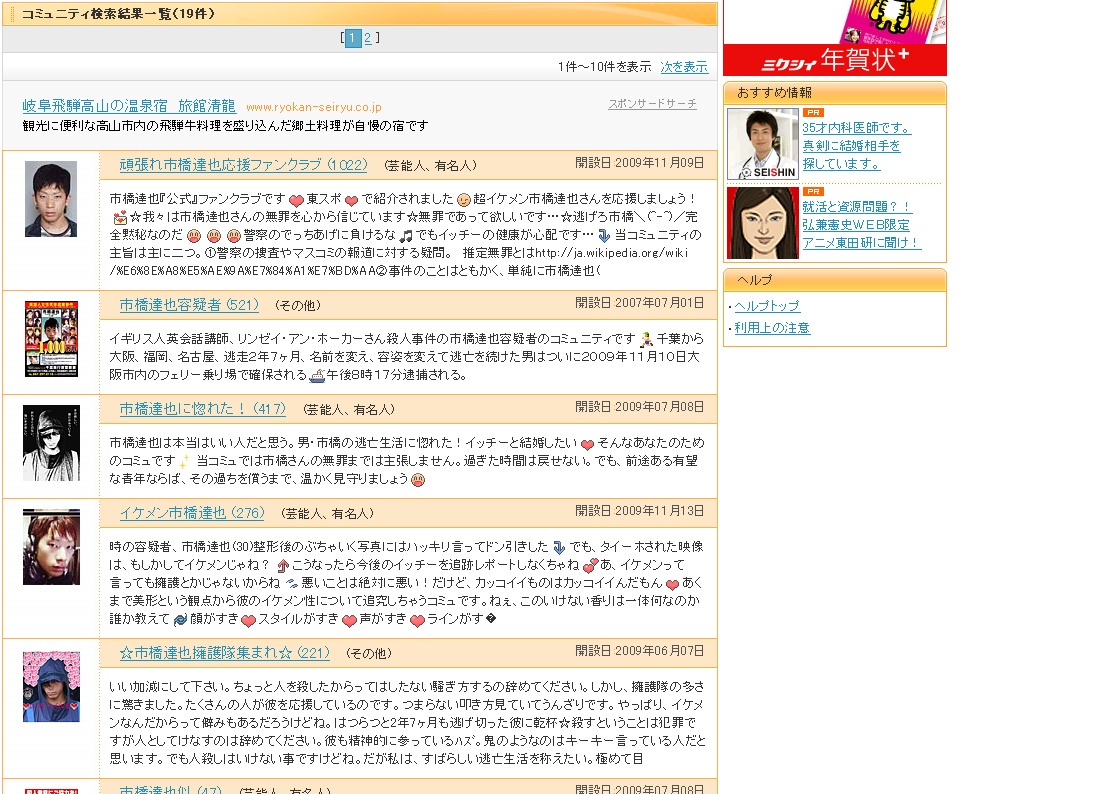This screenshot has width=1105, height=794.
Task: Click PR badge above 就活と資源問題 ad
Action: [x=813, y=192]
